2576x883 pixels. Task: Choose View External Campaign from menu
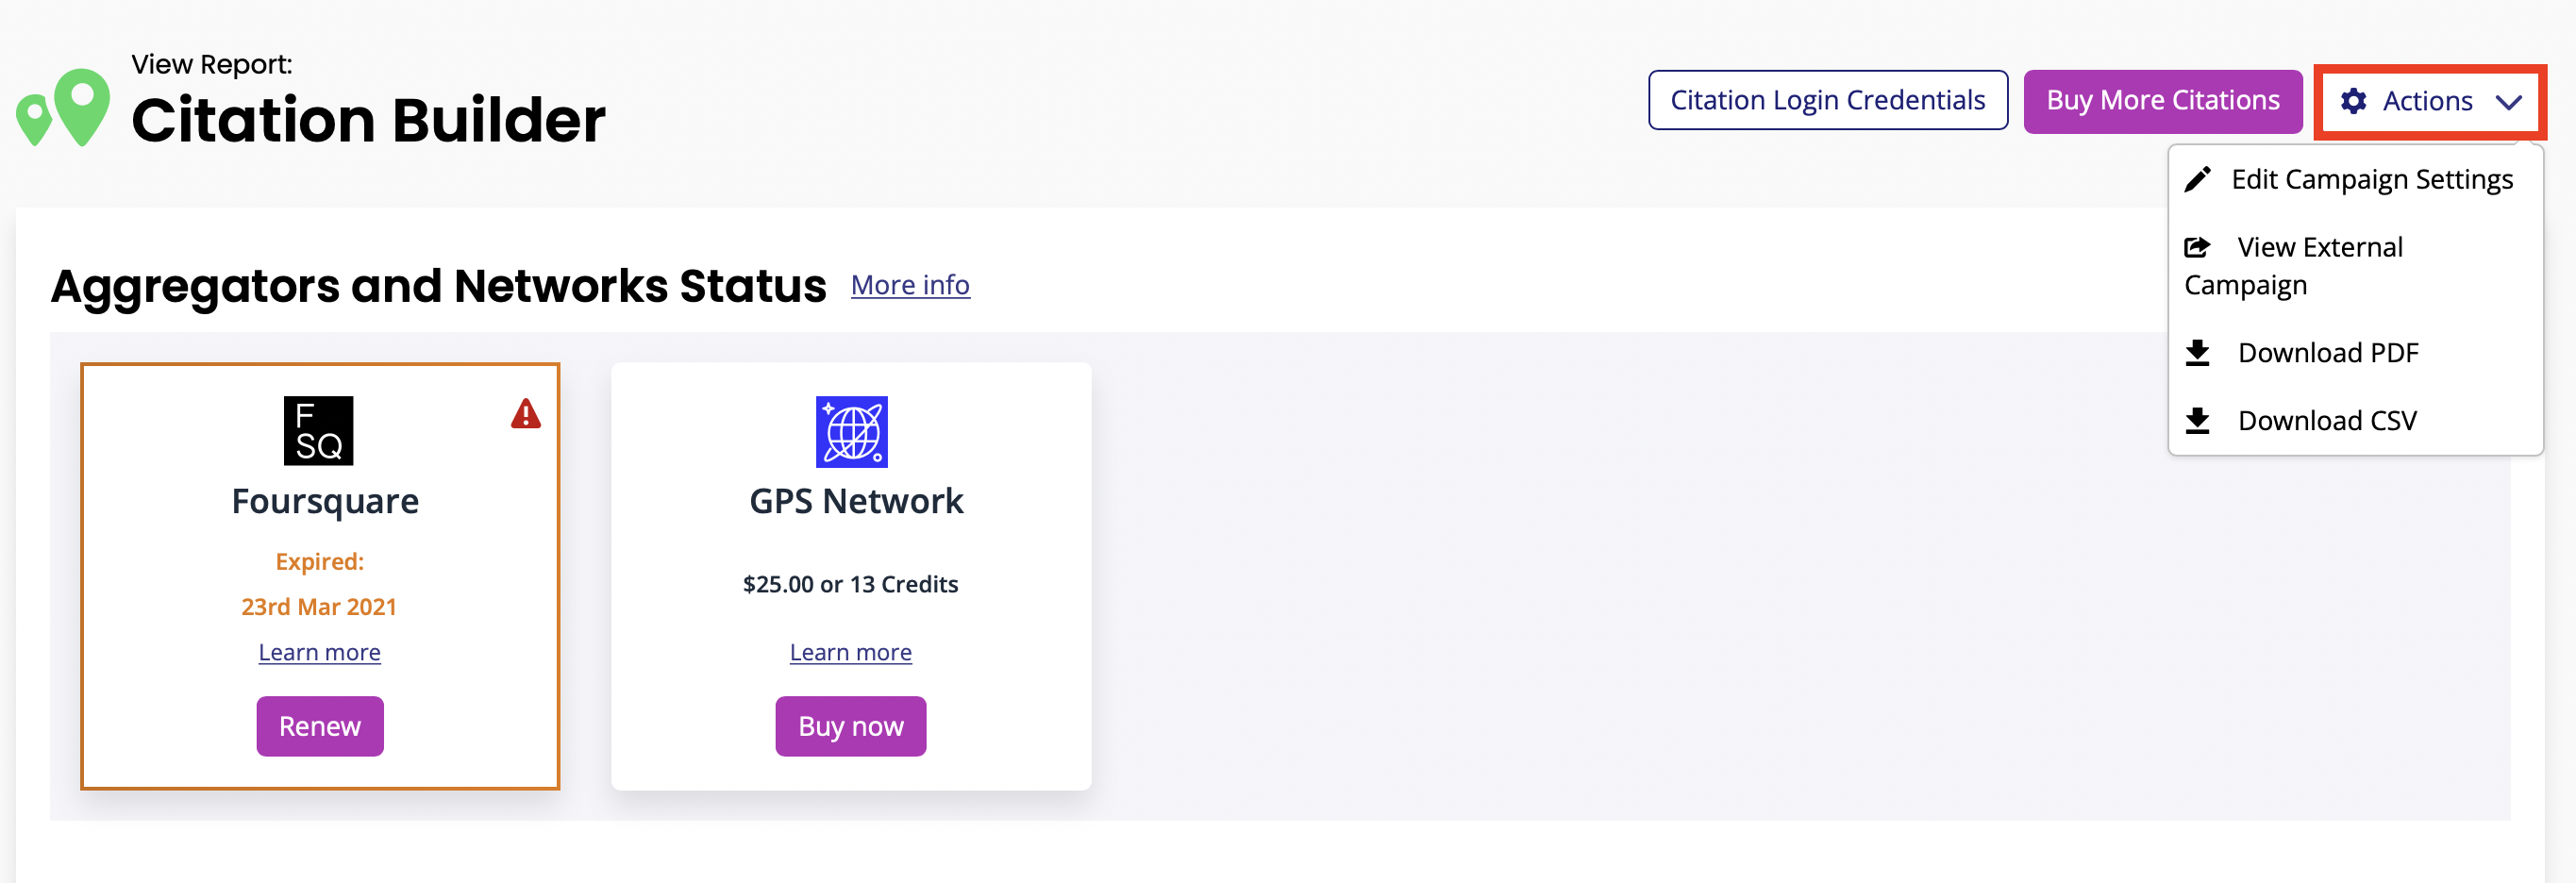[2319, 248]
